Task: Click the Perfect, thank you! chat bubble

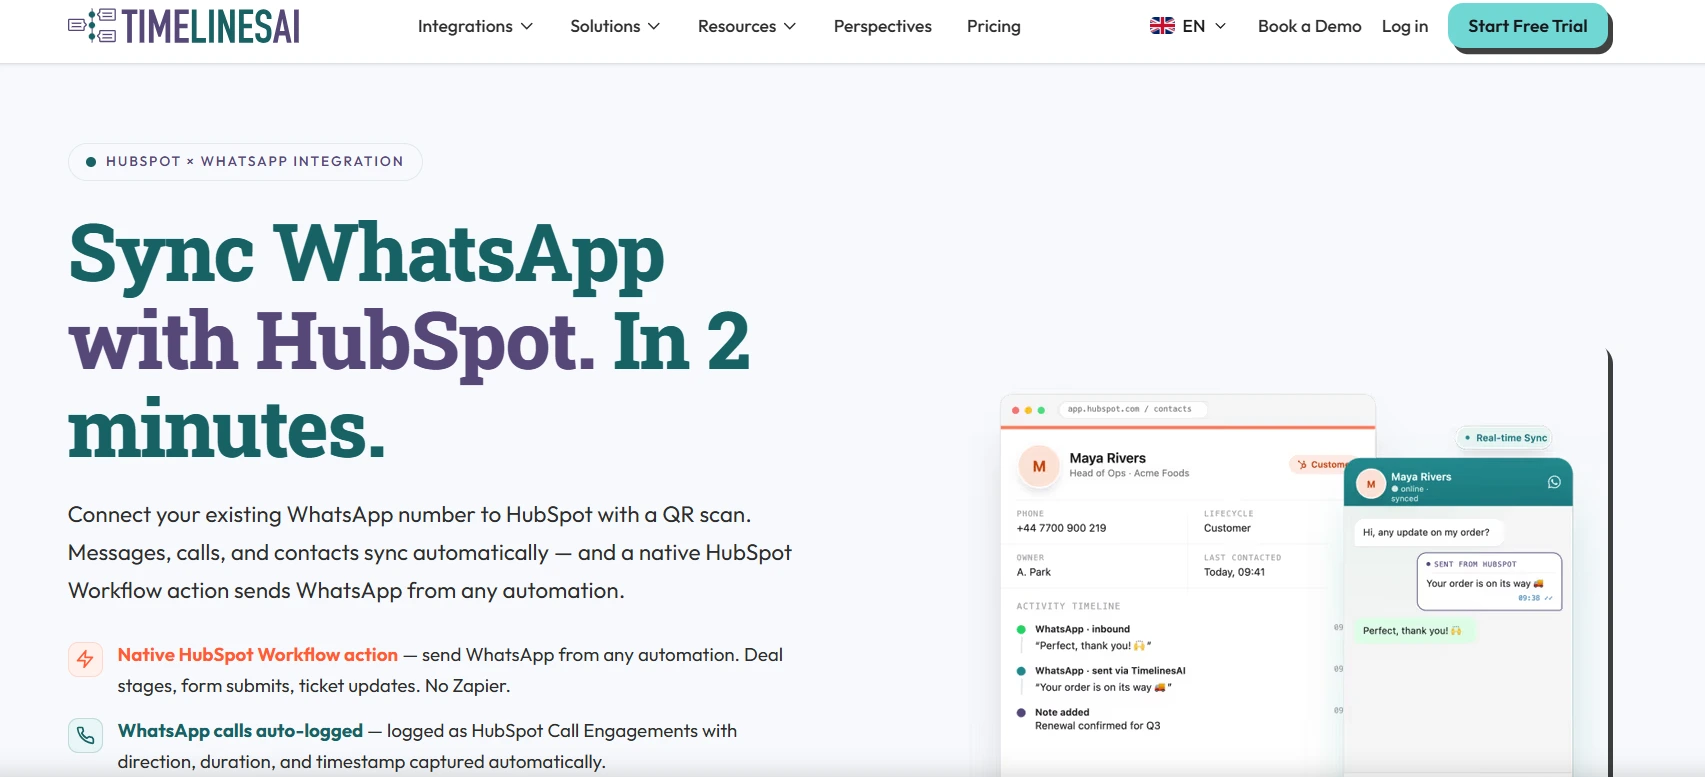Action: click(1413, 631)
